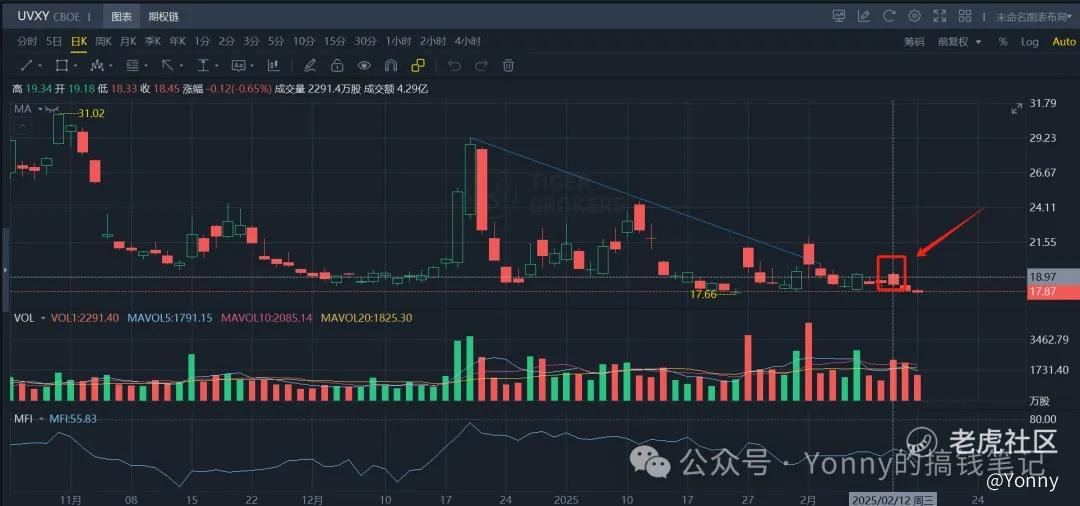Click the UVXY ticker symbol
This screenshot has height=506, width=1080.
[32, 16]
